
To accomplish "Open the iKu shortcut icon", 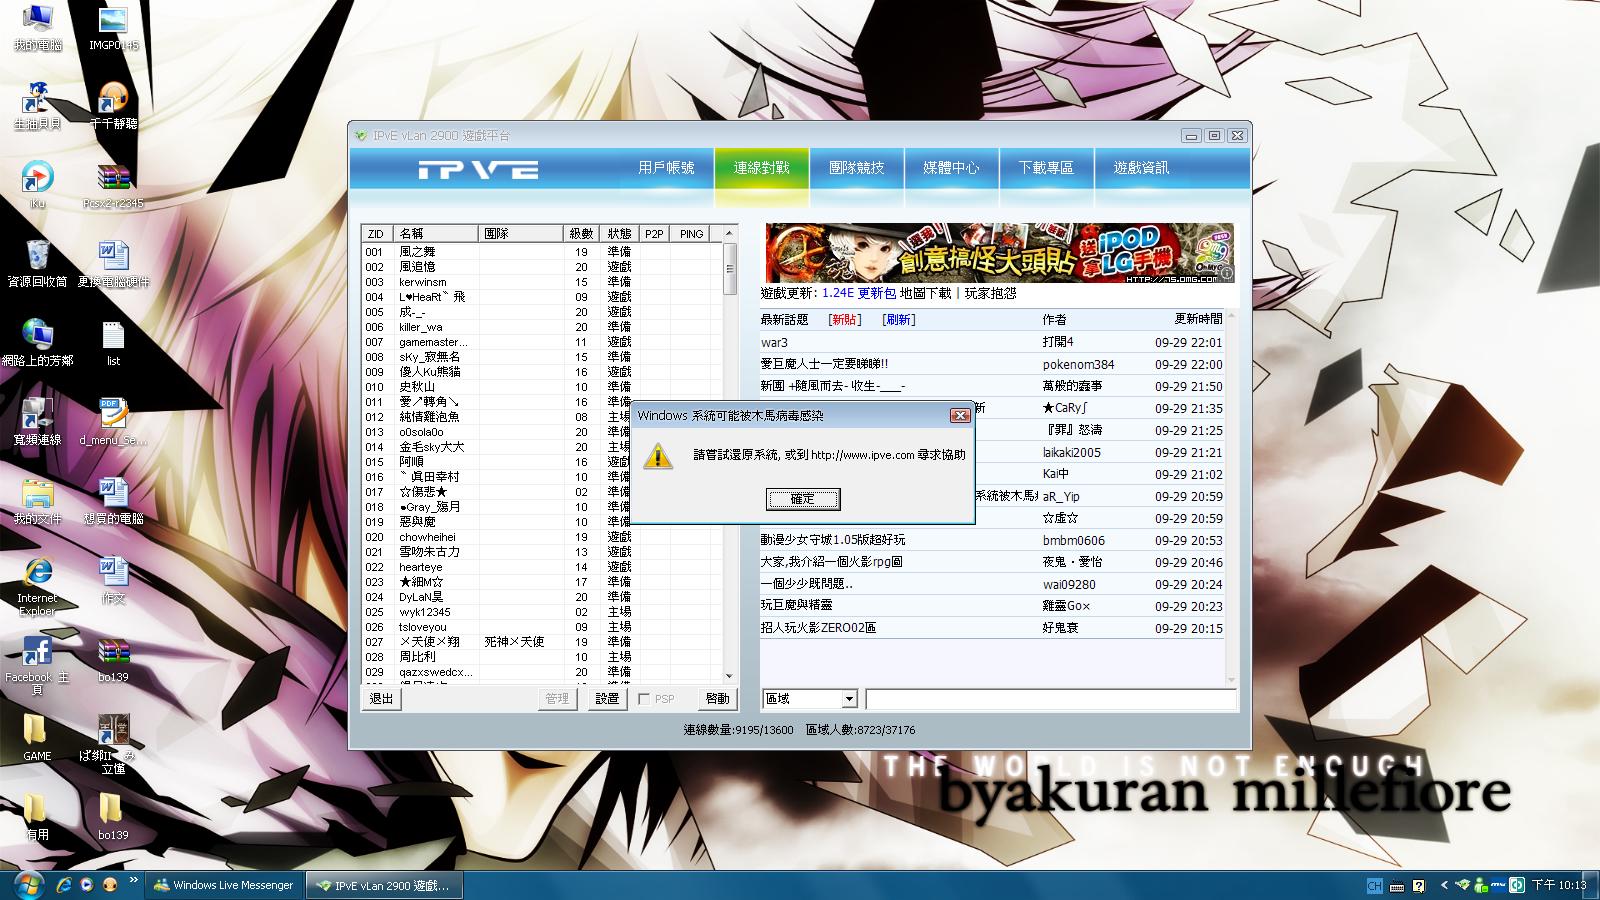I will pos(37,185).
